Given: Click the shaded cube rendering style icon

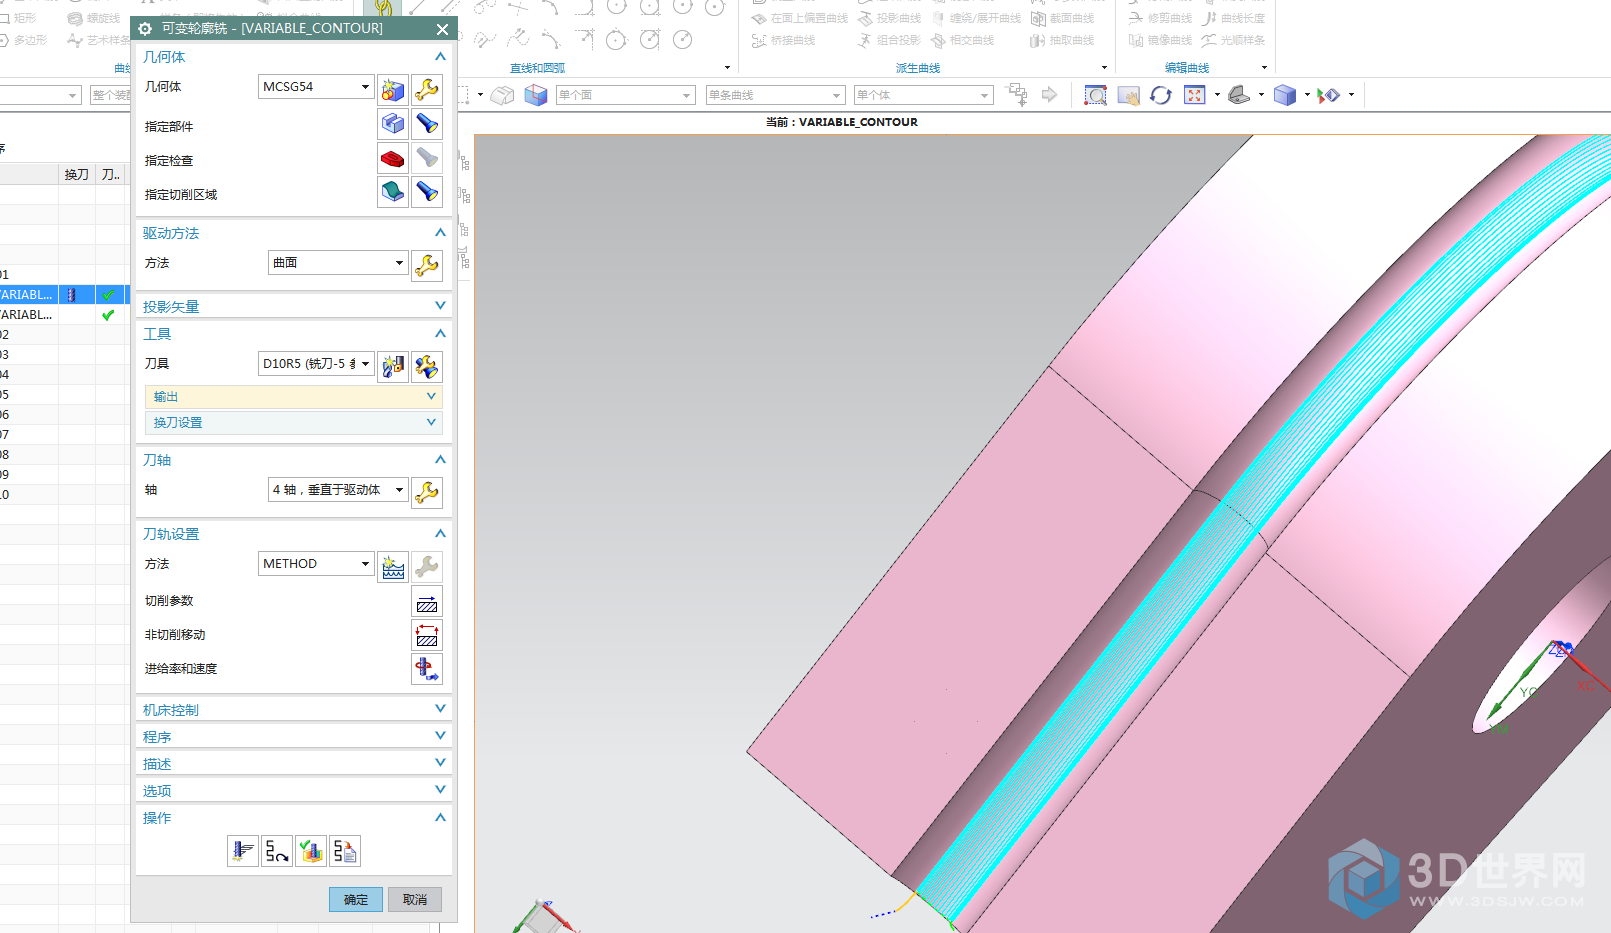Looking at the screenshot, I should (x=1285, y=95).
